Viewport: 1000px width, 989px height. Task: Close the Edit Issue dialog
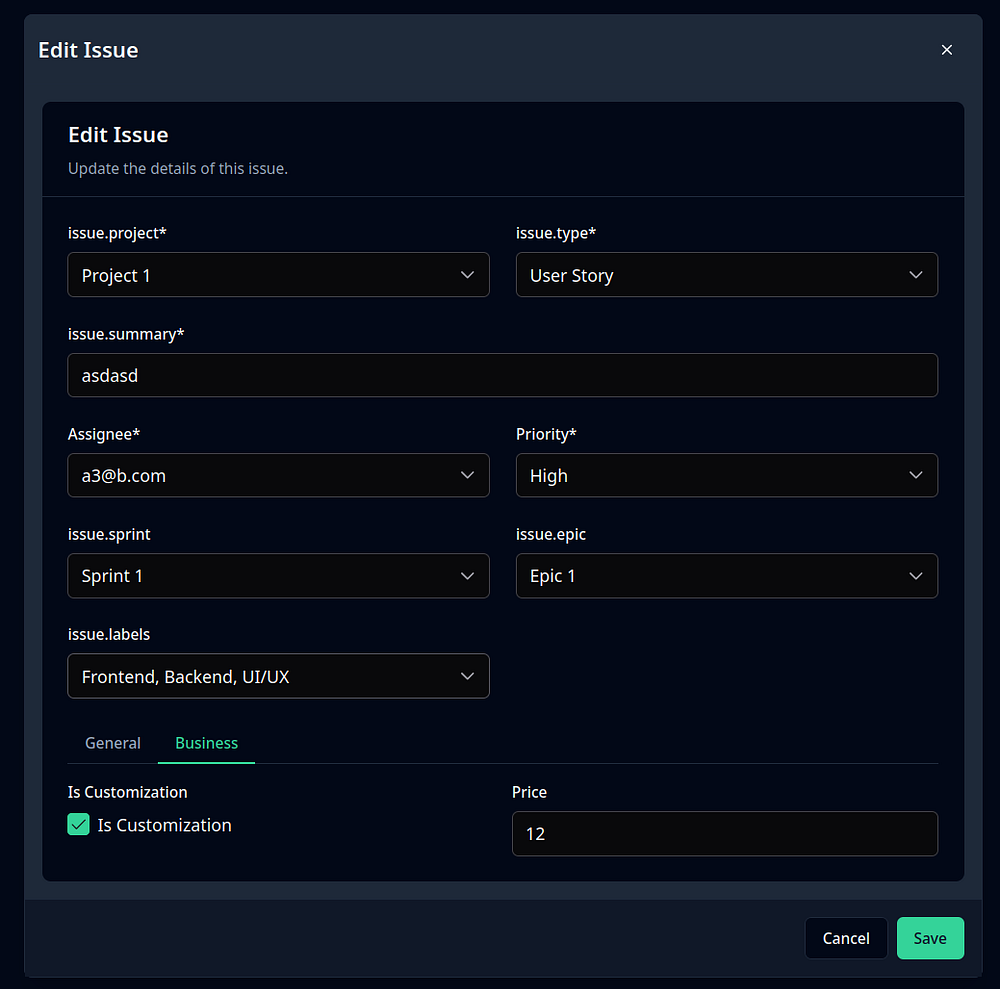(947, 50)
